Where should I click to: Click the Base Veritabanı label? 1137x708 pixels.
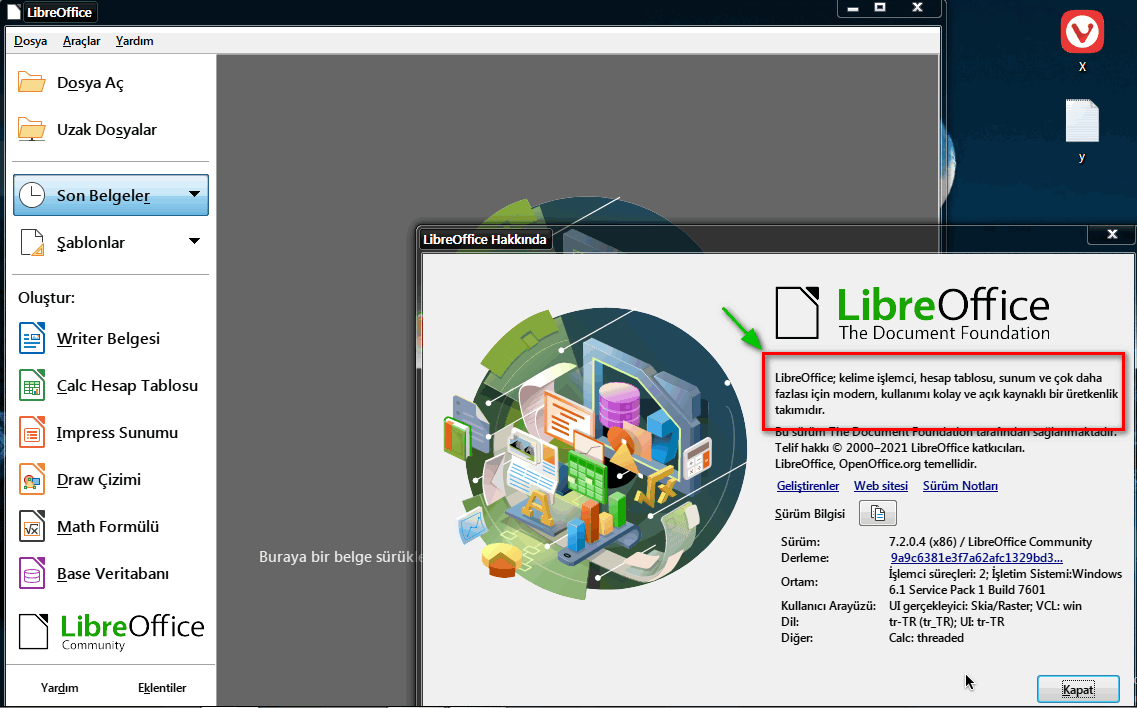pos(113,574)
